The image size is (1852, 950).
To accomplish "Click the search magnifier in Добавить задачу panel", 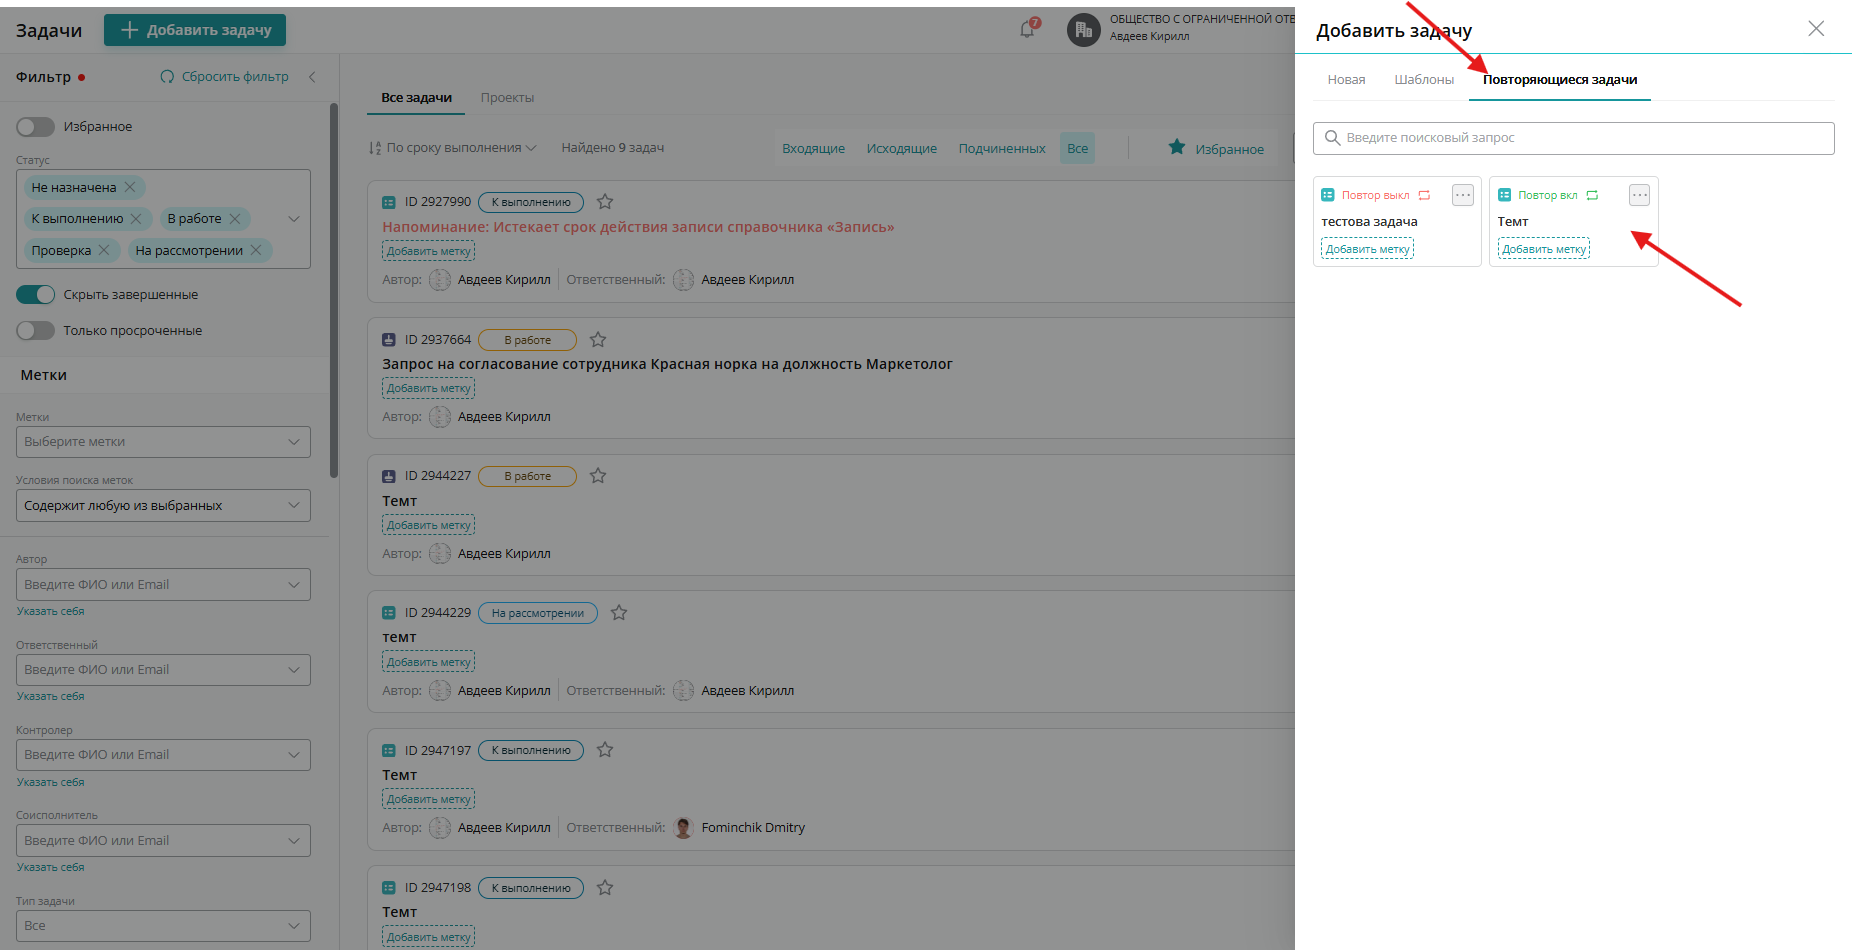I will pyautogui.click(x=1332, y=138).
